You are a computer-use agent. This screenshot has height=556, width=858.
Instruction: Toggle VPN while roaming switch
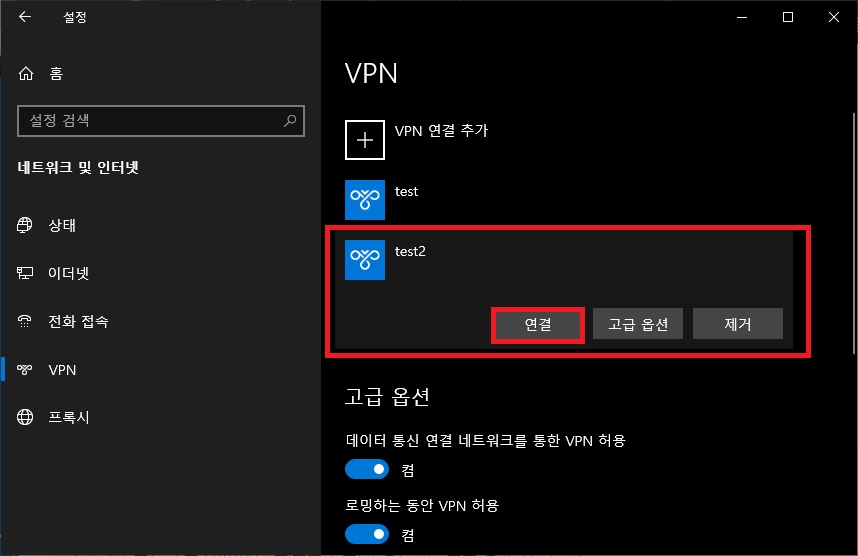[x=367, y=534]
